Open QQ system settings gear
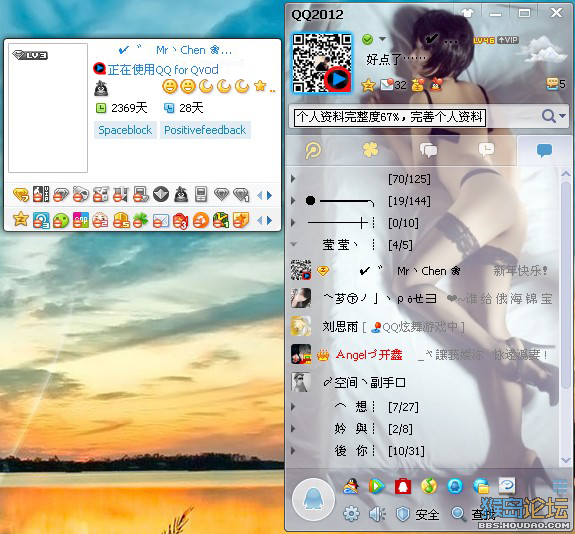The height and width of the screenshot is (534, 575). coord(351,513)
